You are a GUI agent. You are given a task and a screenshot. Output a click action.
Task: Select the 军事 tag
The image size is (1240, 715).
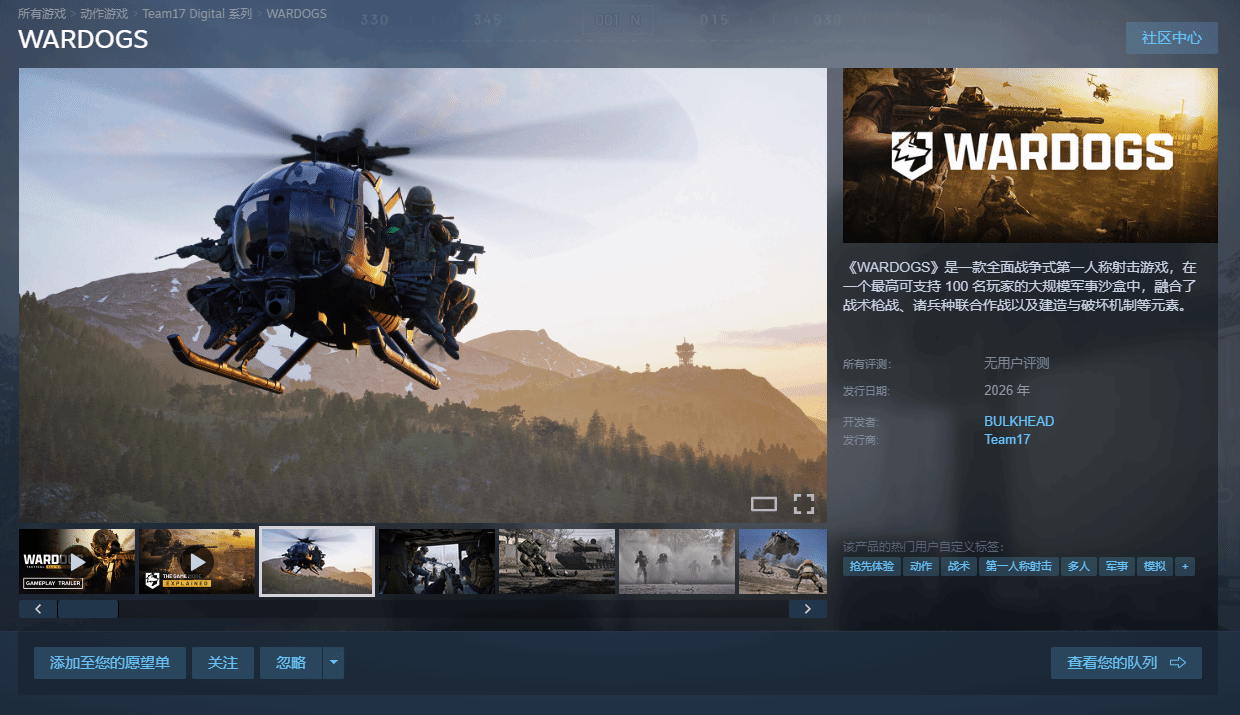pyautogui.click(x=1116, y=566)
